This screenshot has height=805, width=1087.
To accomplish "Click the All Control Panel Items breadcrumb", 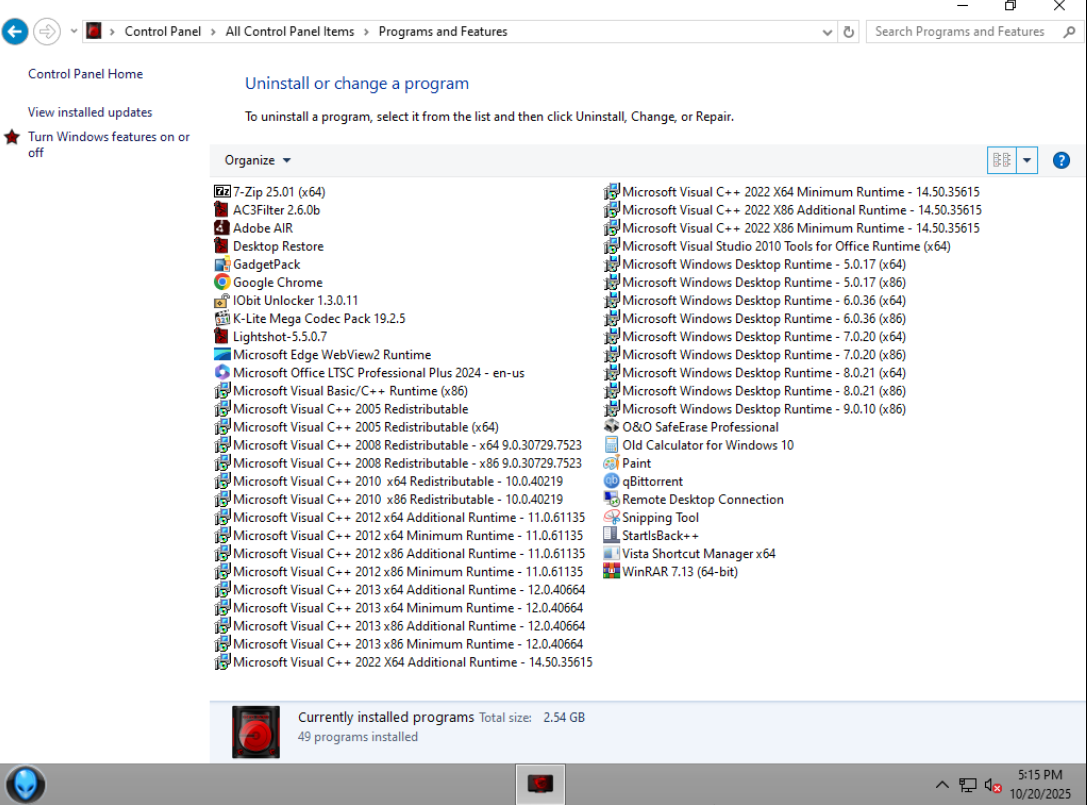I will [x=290, y=31].
